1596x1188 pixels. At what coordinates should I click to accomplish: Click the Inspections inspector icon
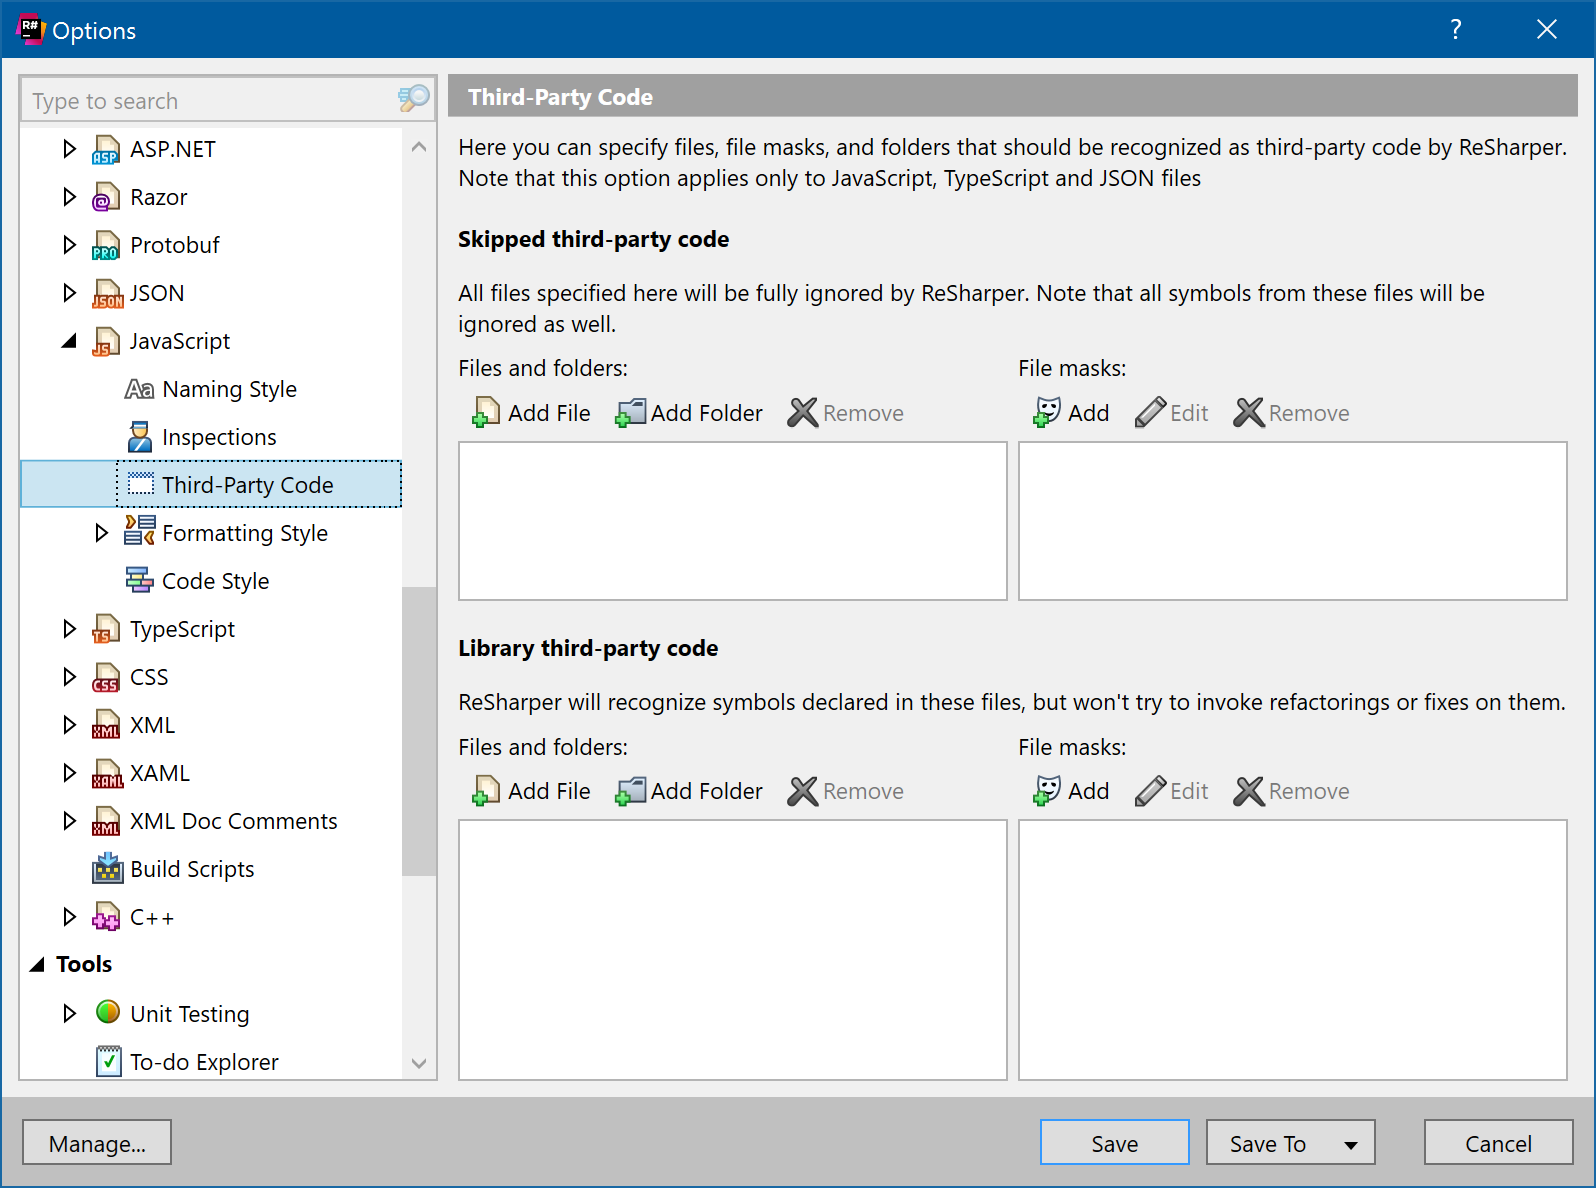coord(139,437)
